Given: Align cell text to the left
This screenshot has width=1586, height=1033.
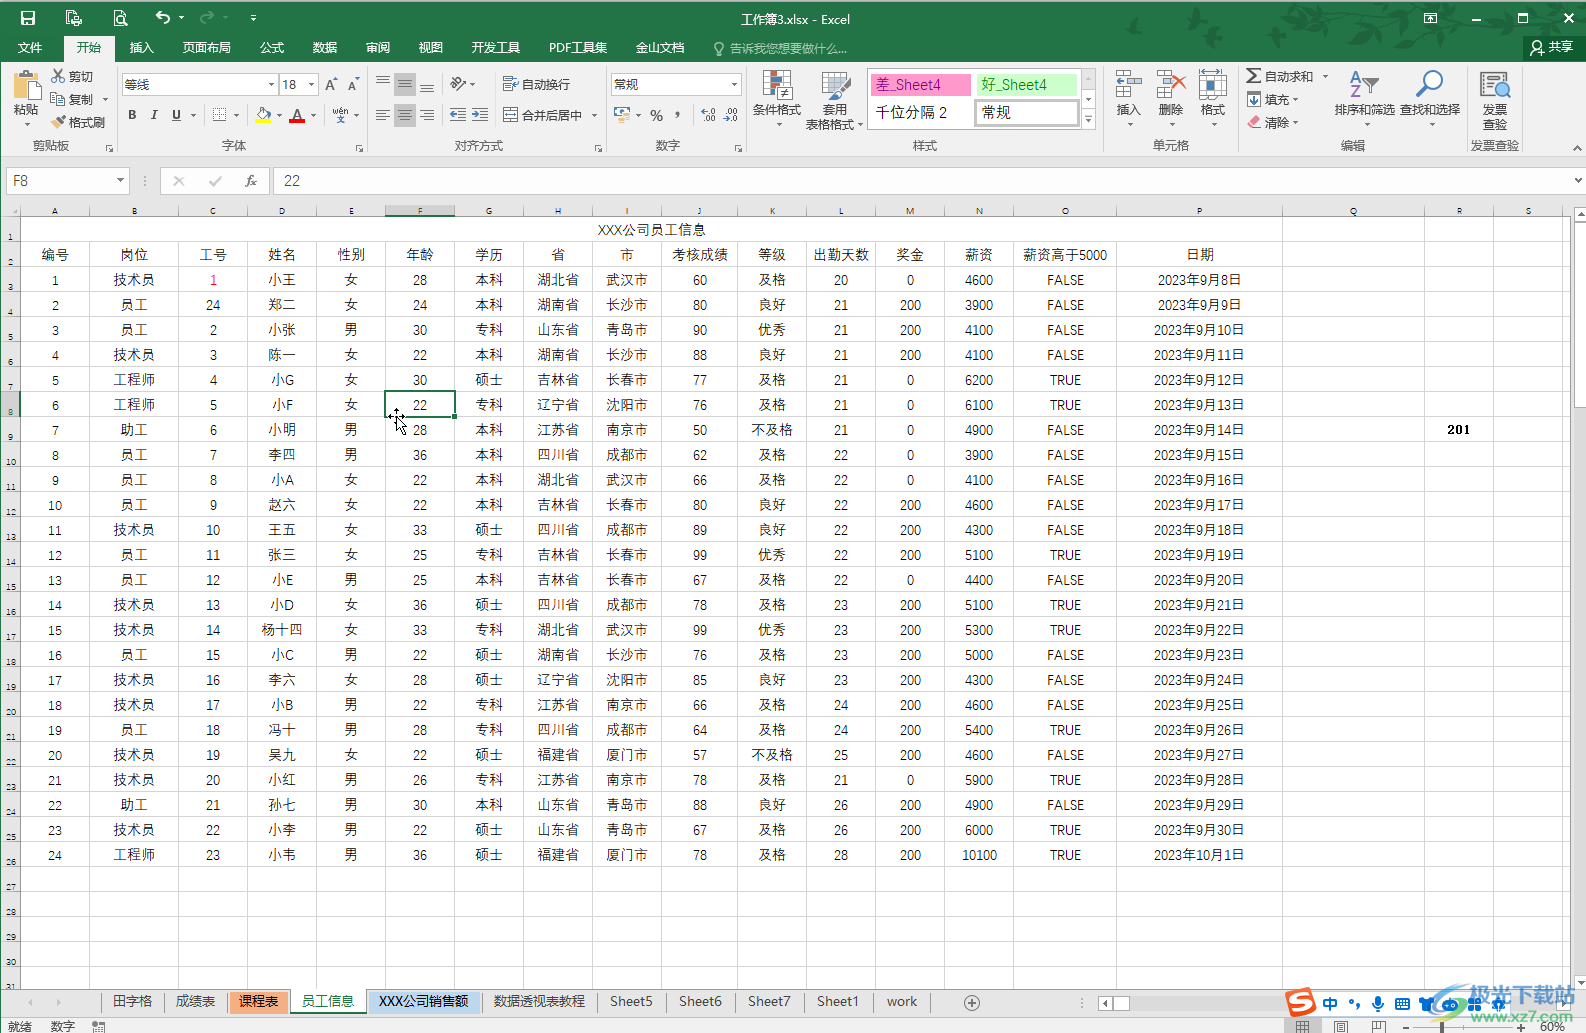Looking at the screenshot, I should coord(383,115).
